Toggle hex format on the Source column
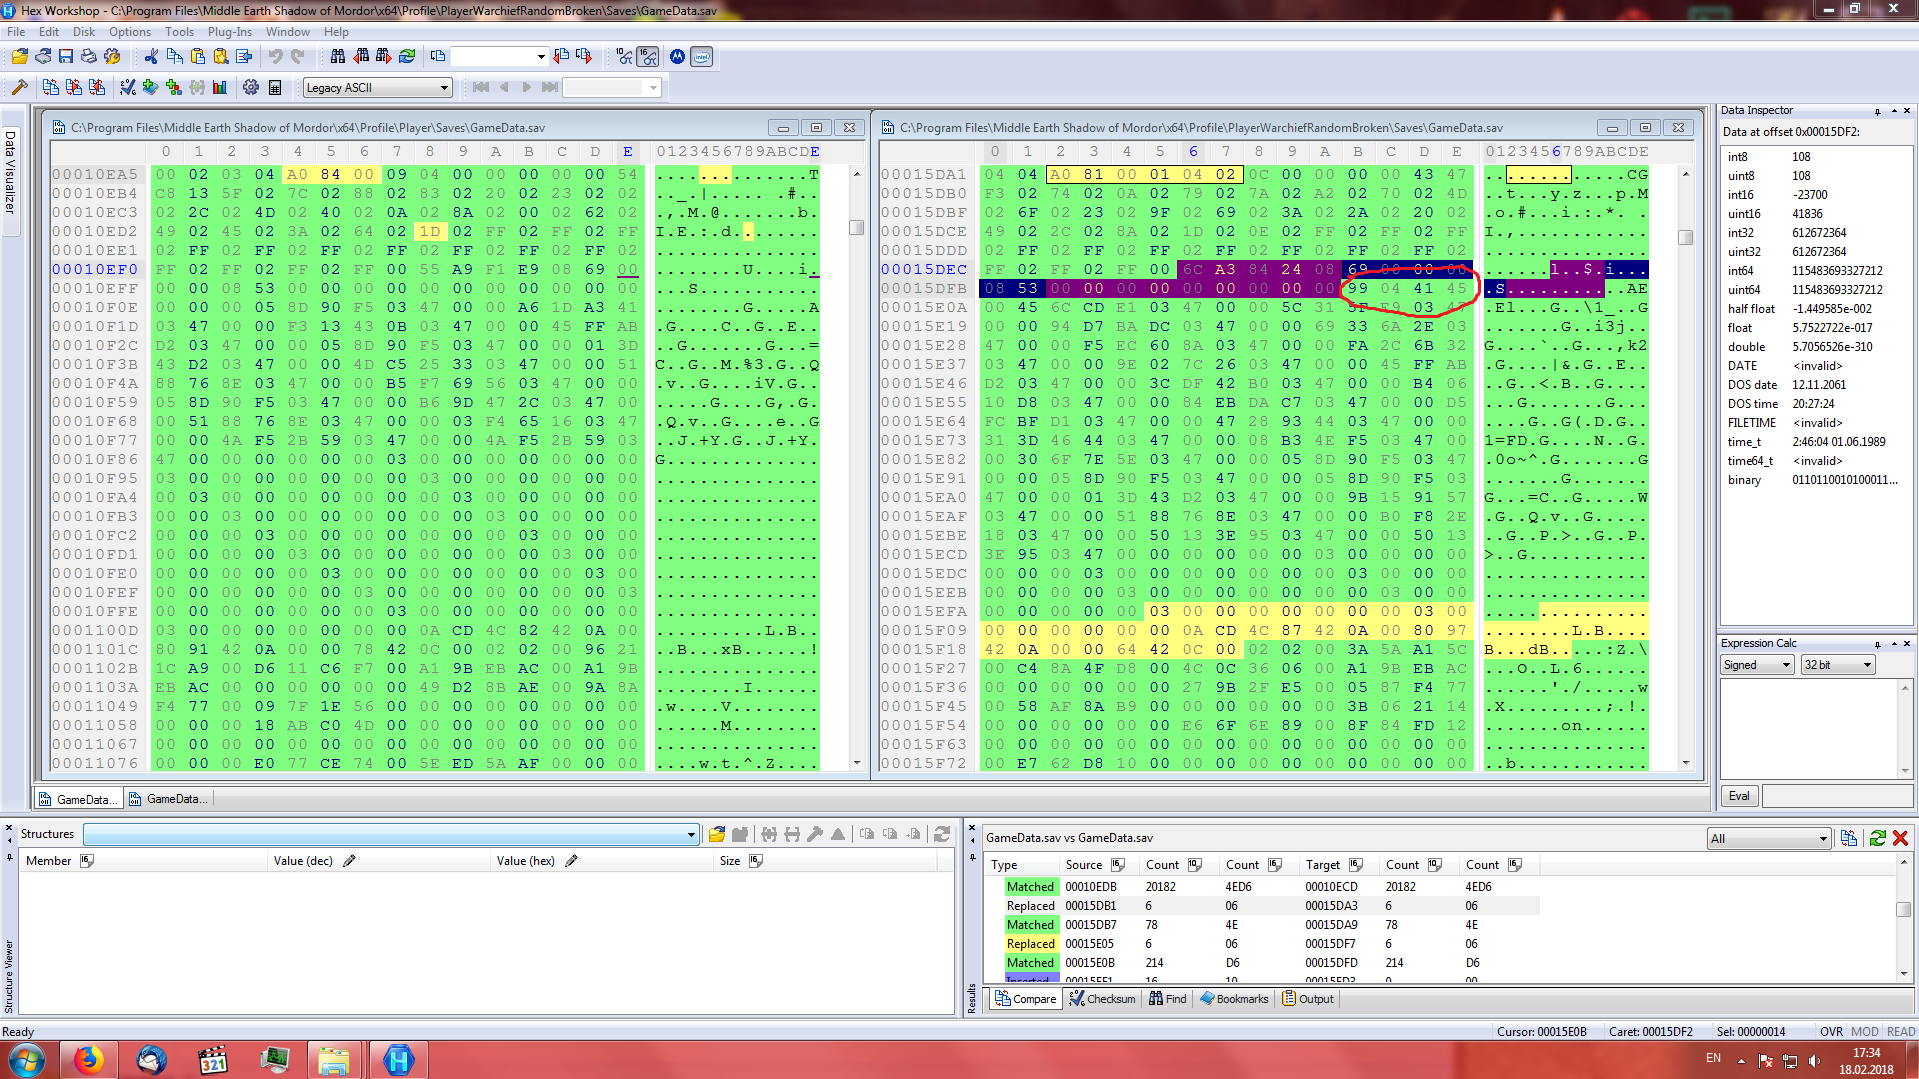Viewport: 1919px width, 1079px height. 1117,865
